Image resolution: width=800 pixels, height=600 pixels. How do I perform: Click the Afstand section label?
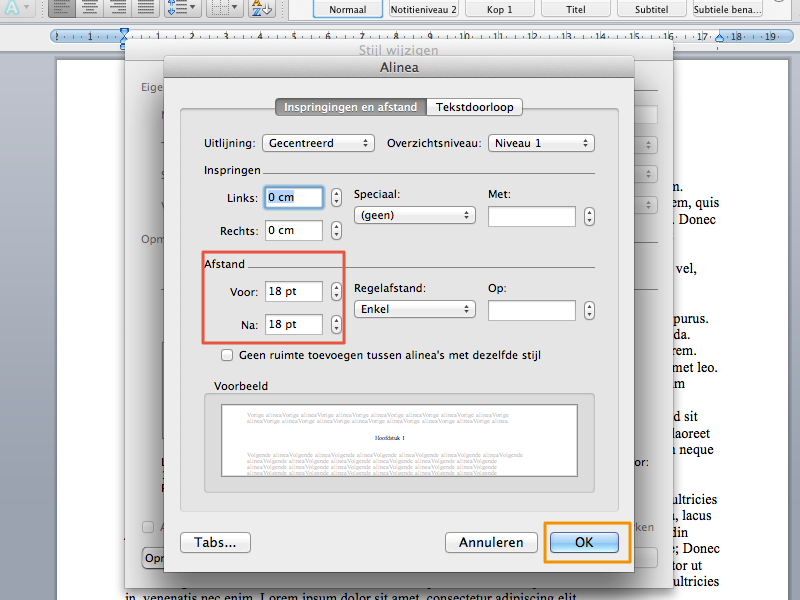[x=224, y=264]
